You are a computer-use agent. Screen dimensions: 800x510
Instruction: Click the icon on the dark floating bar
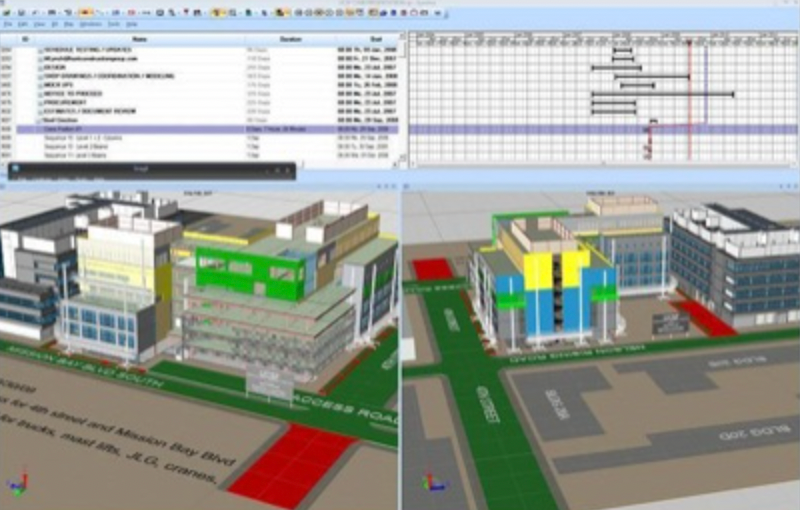pyautogui.click(x=15, y=169)
